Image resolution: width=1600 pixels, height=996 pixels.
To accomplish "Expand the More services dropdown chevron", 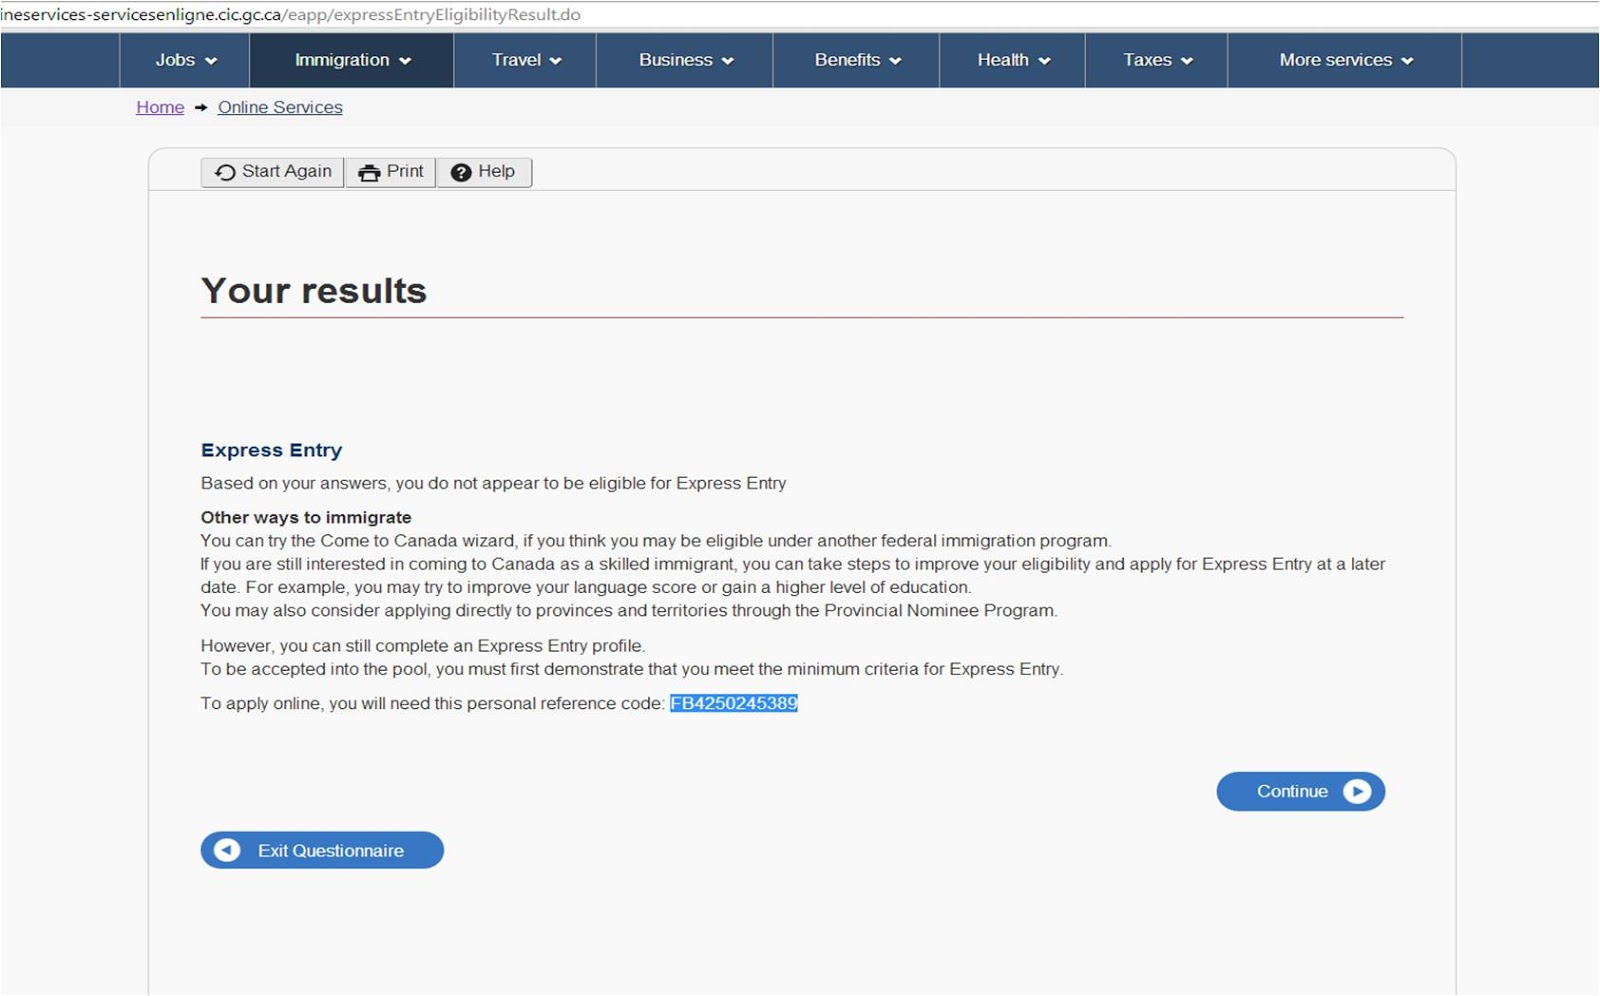I will [1407, 61].
